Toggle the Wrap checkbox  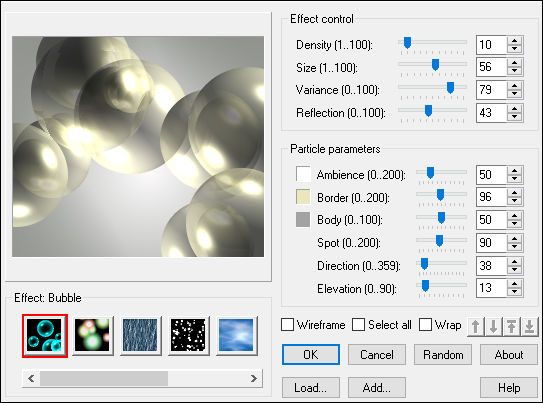(x=425, y=325)
